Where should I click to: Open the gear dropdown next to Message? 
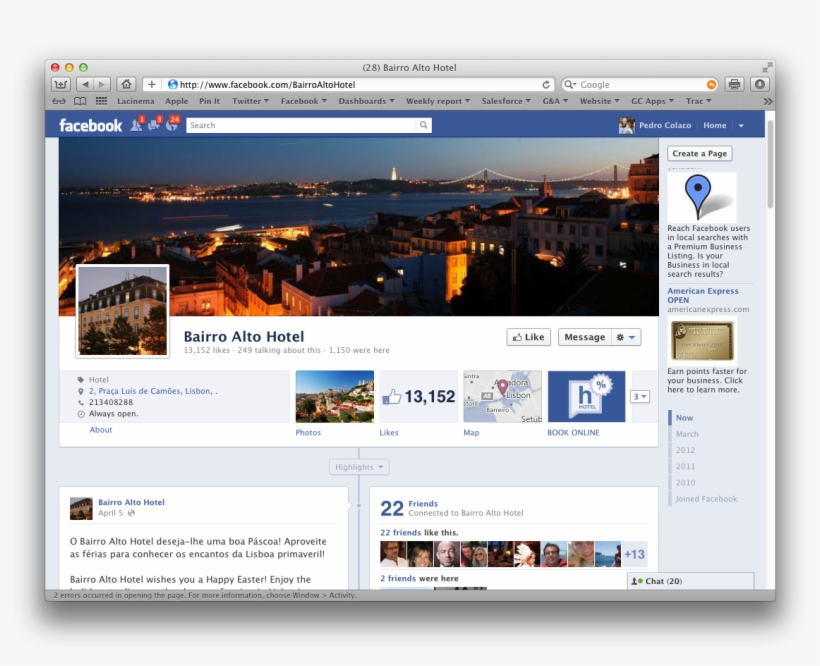point(626,337)
